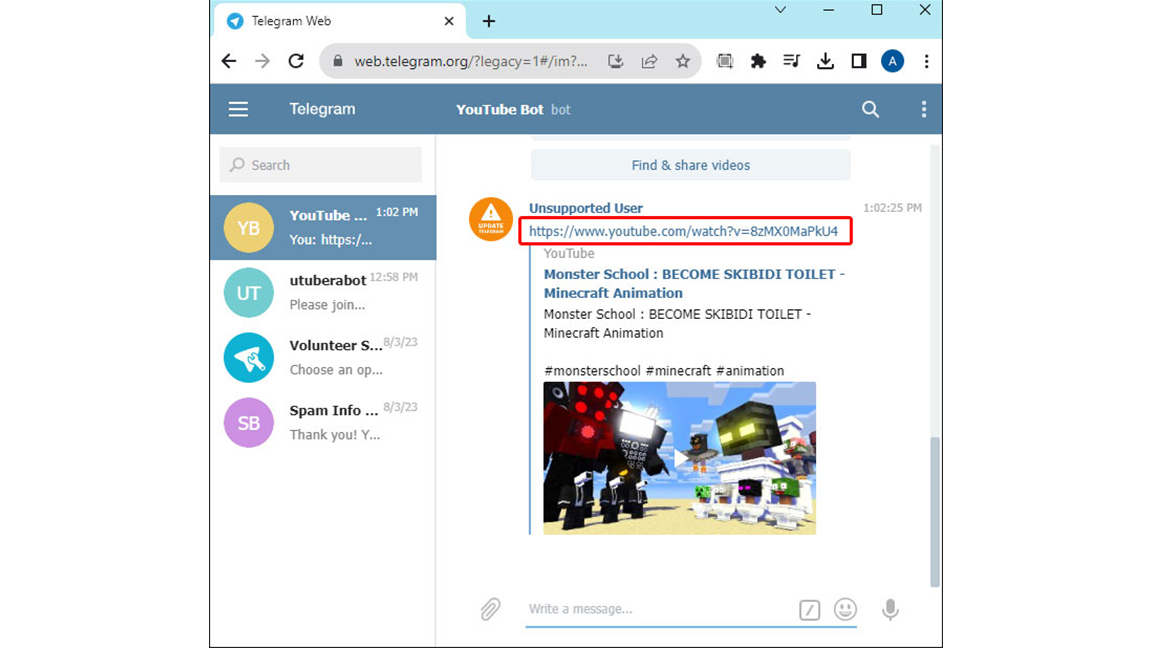Click the chat list Search field
The height and width of the screenshot is (648, 1152).
321,165
